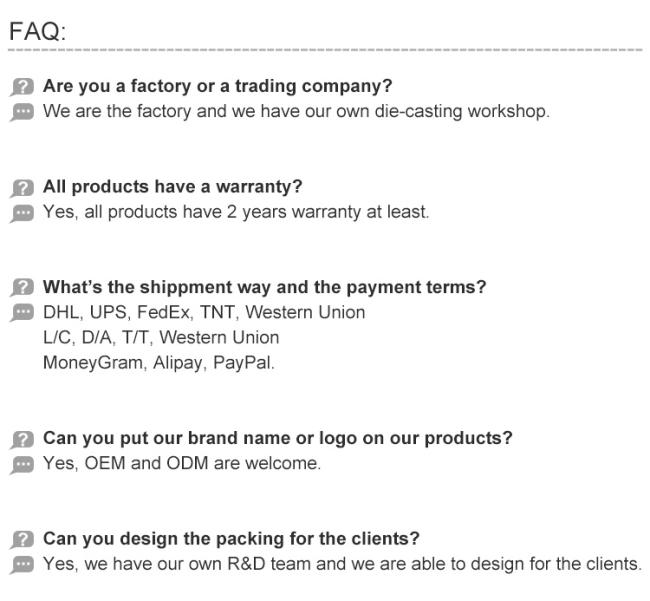This screenshot has width=650, height=601.
Task: Click the FAQ heading
Action: tap(38, 31)
